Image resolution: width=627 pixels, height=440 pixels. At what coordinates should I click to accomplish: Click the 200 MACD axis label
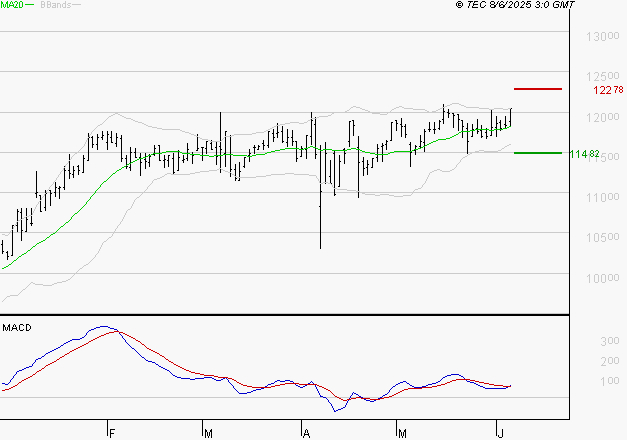pyautogui.click(x=610, y=361)
